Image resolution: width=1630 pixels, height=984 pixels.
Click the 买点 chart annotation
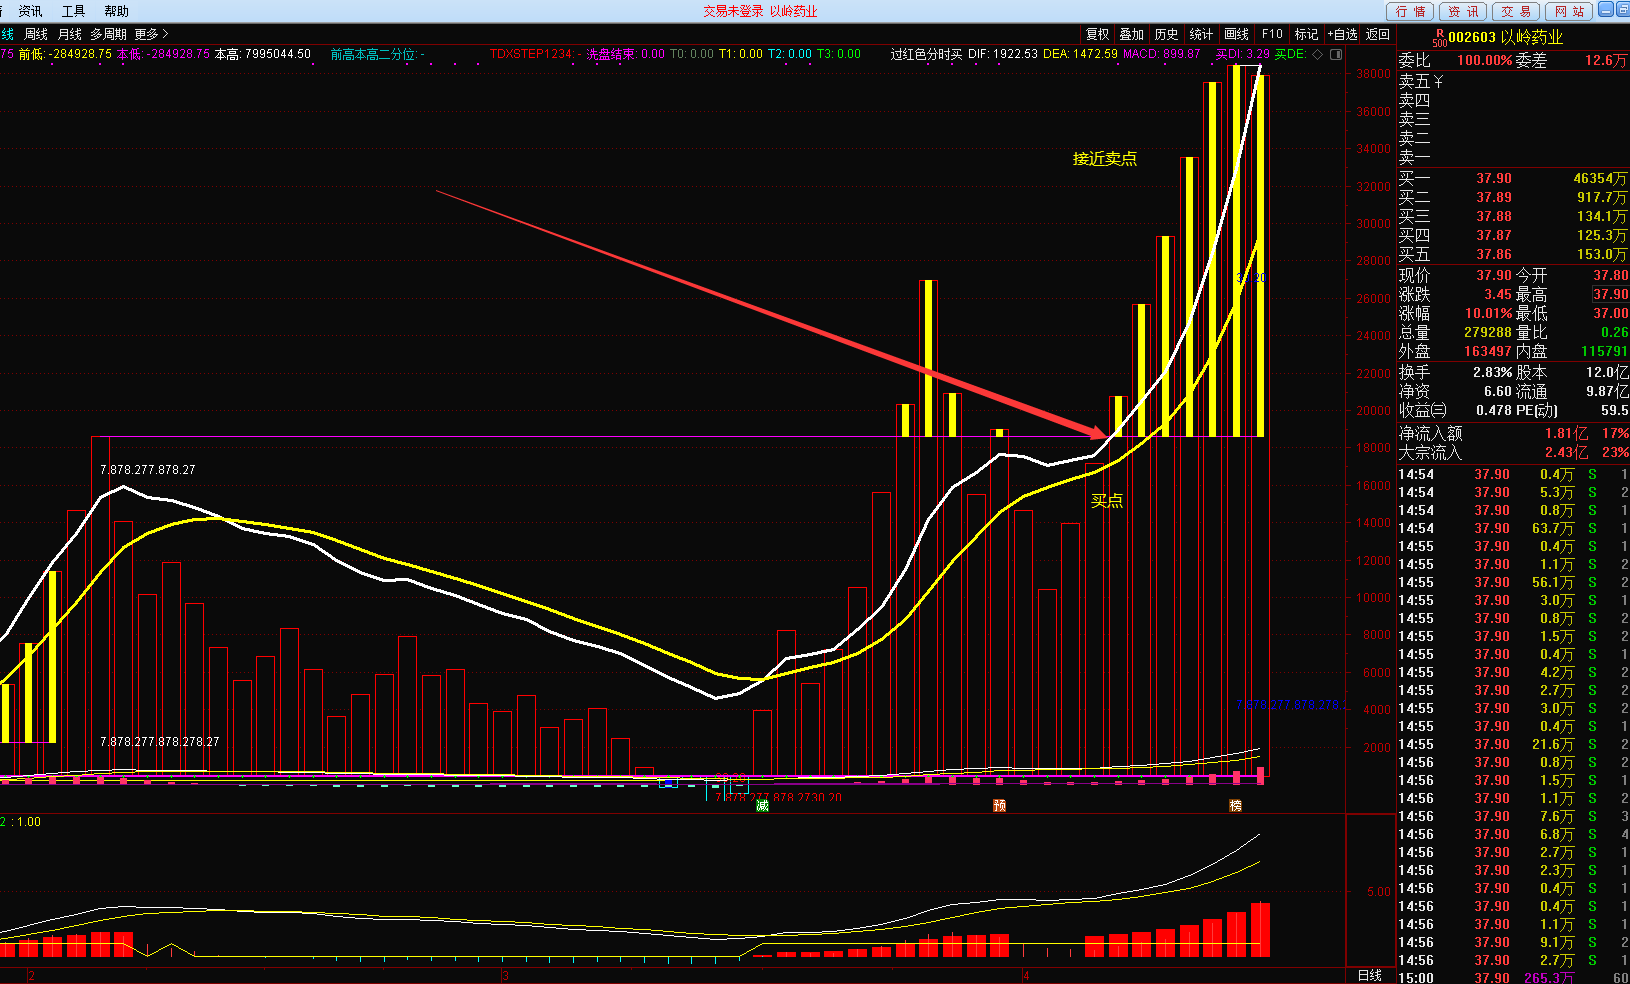click(1107, 500)
